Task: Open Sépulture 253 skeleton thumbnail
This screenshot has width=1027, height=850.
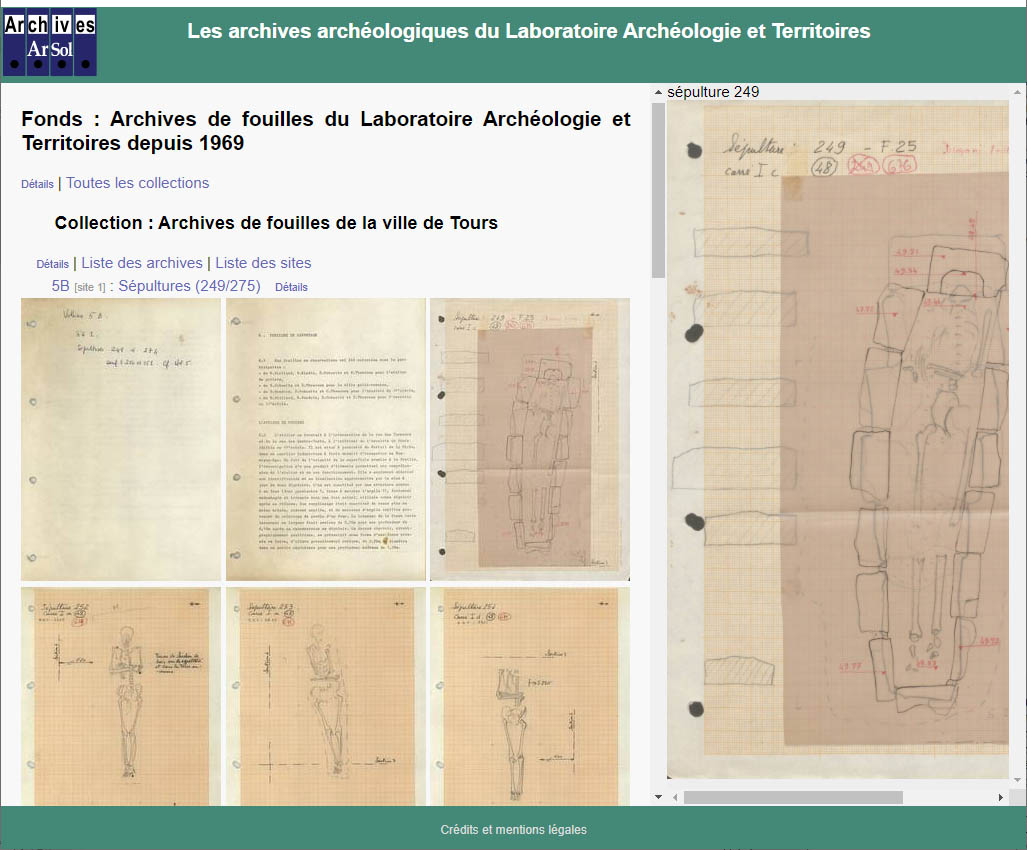Action: click(326, 696)
